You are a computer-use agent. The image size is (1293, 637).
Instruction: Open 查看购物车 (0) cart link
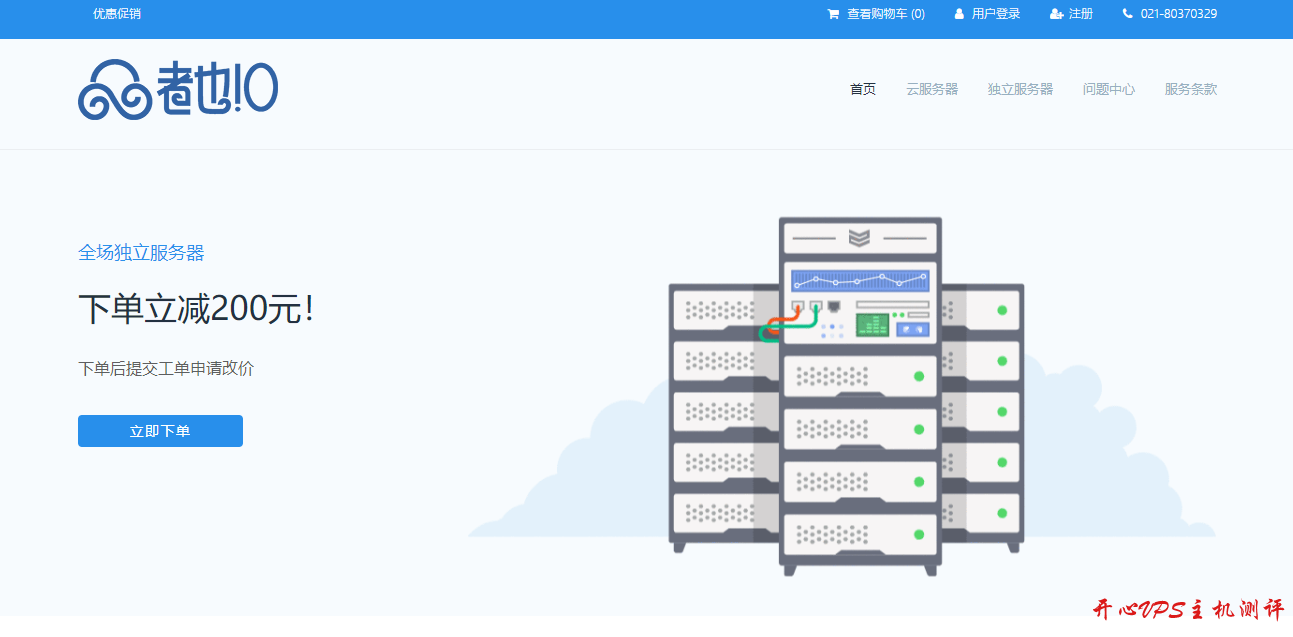point(885,14)
